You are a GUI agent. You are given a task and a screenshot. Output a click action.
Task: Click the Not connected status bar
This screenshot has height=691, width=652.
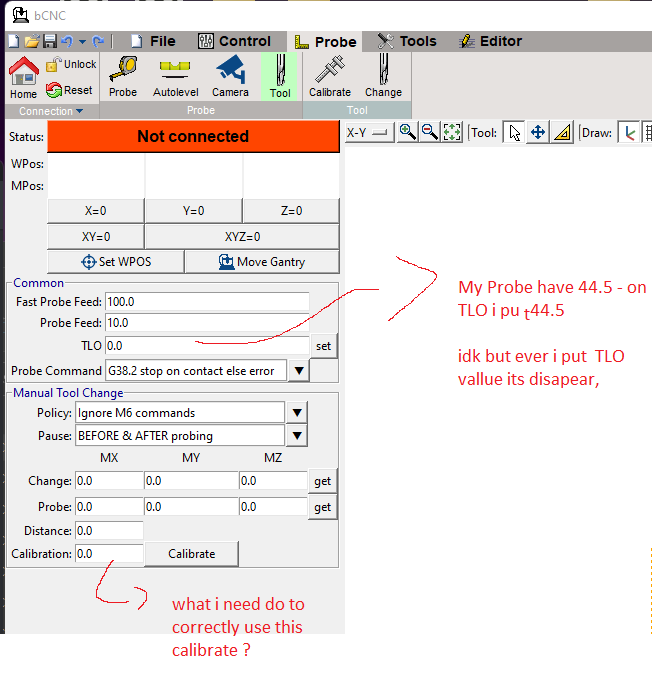[193, 137]
